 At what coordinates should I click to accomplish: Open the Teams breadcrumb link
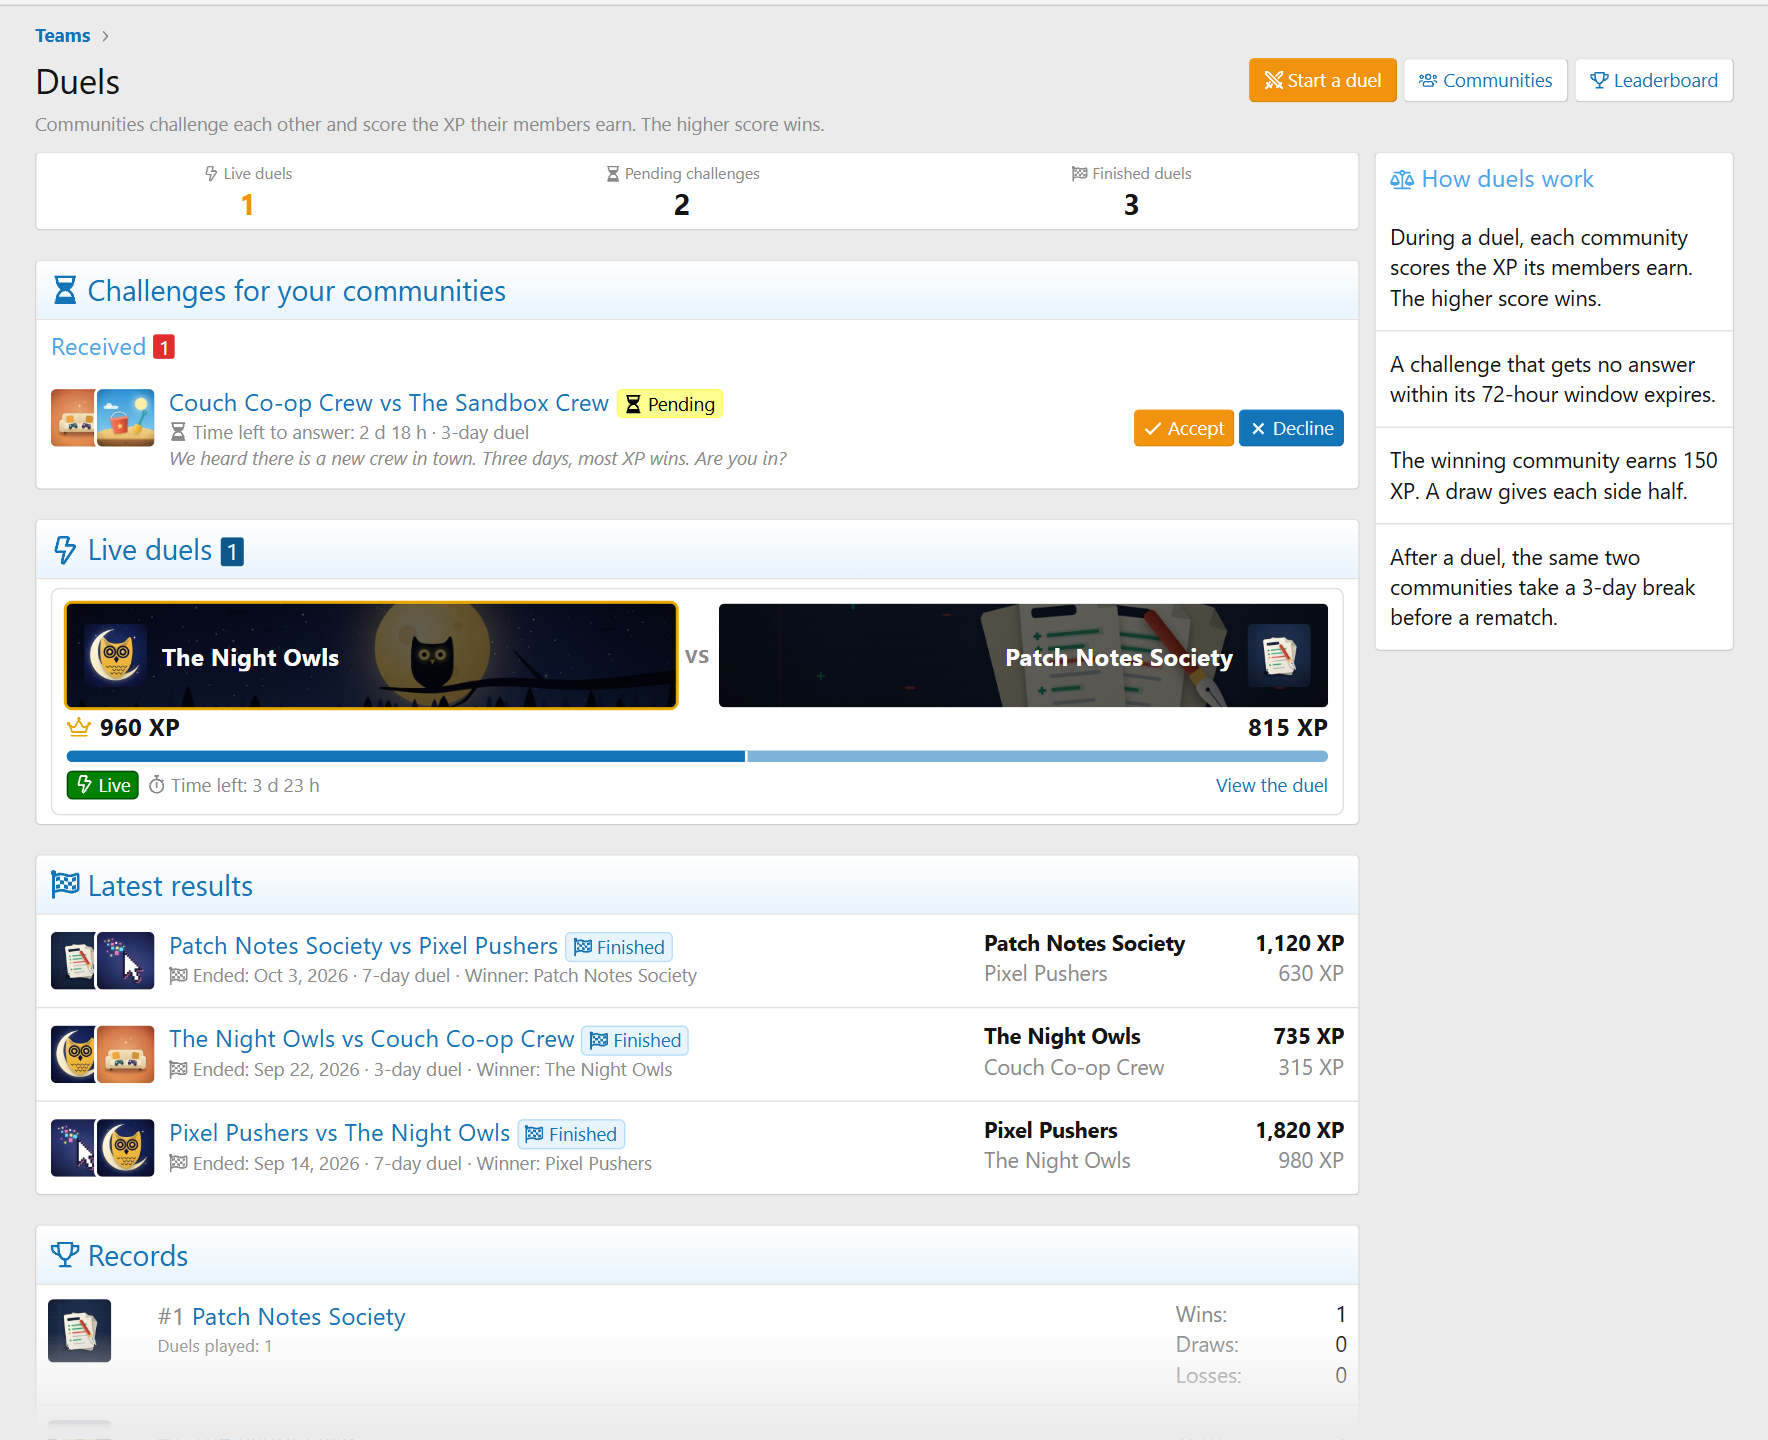tap(62, 36)
